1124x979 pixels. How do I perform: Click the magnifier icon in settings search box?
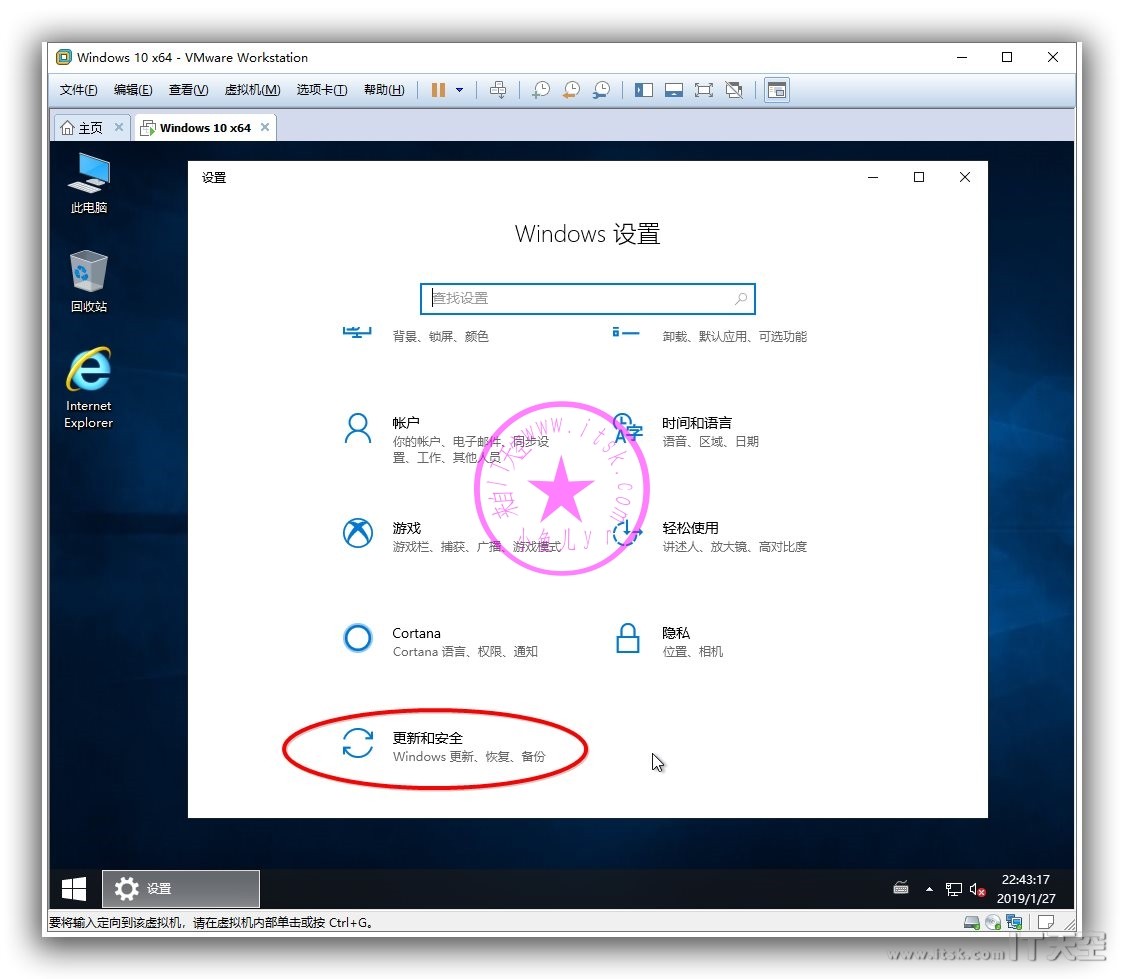click(x=741, y=298)
